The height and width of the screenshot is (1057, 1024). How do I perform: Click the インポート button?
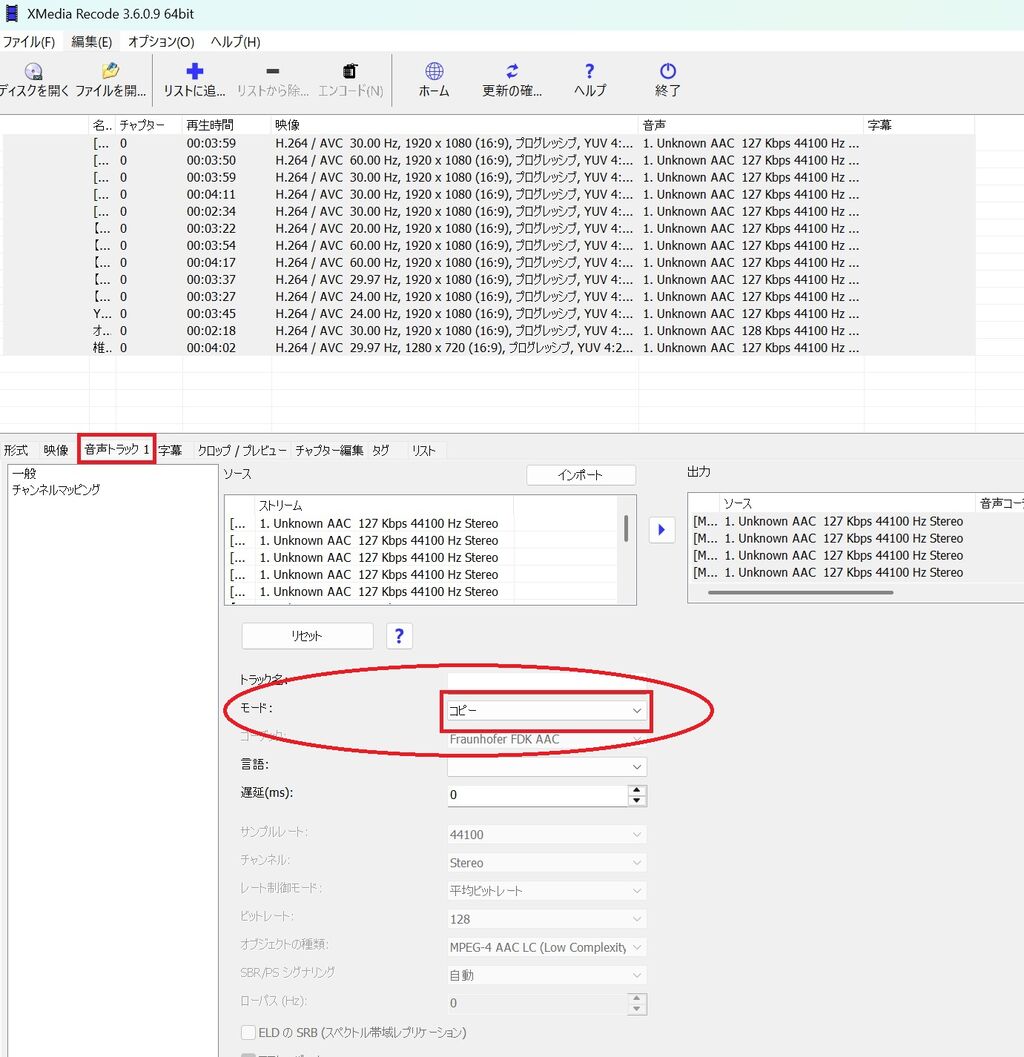580,475
